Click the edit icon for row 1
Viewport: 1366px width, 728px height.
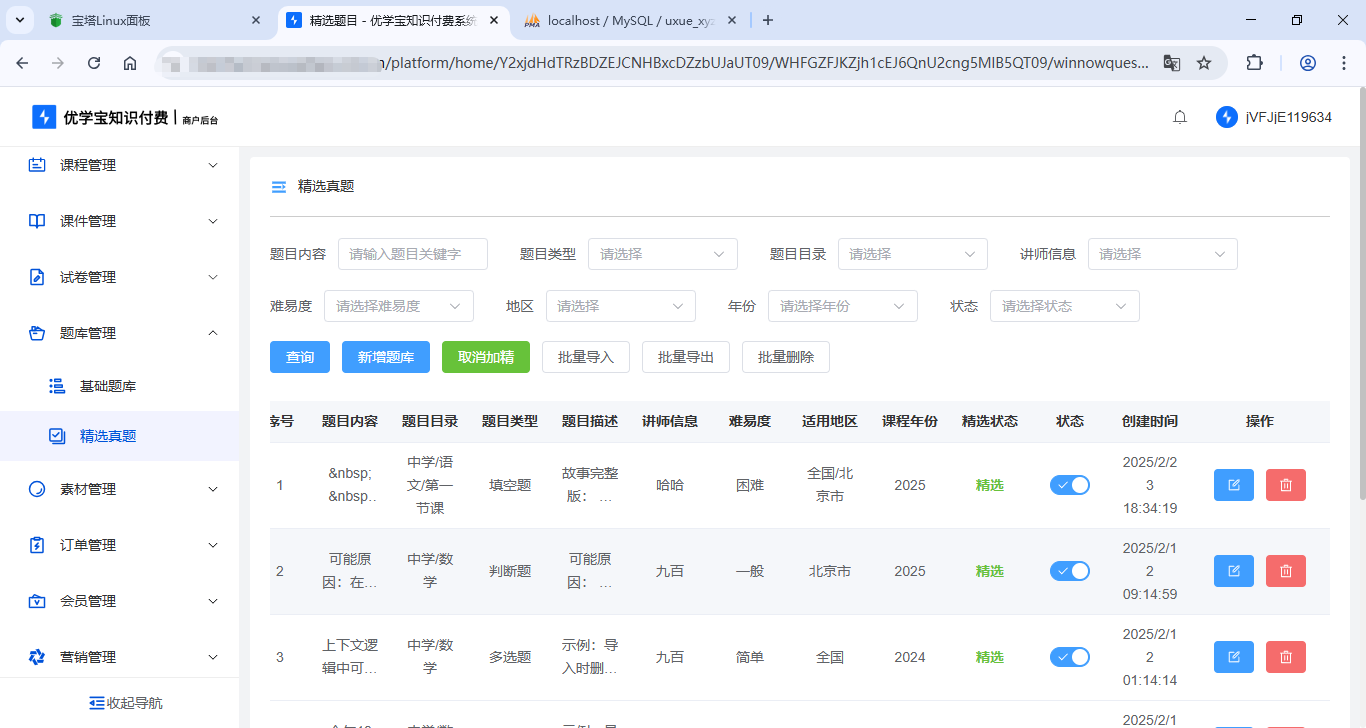pyautogui.click(x=1233, y=485)
